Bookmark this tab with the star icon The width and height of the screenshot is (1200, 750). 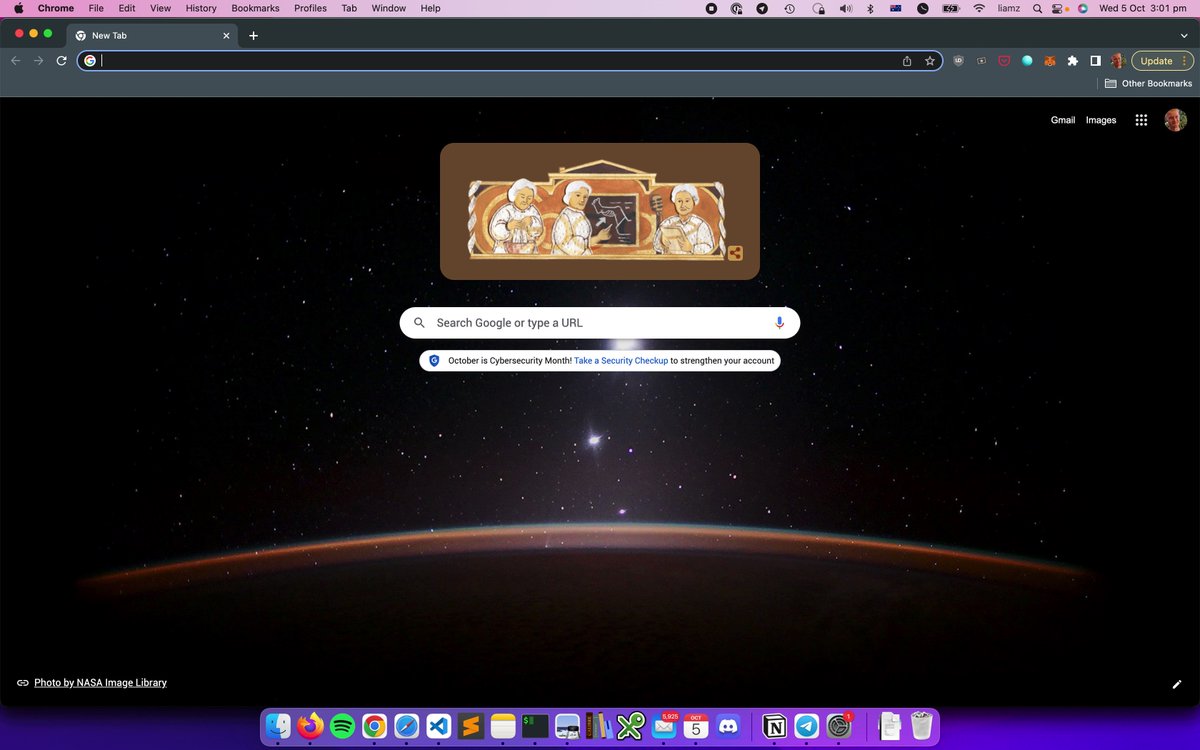pos(930,61)
